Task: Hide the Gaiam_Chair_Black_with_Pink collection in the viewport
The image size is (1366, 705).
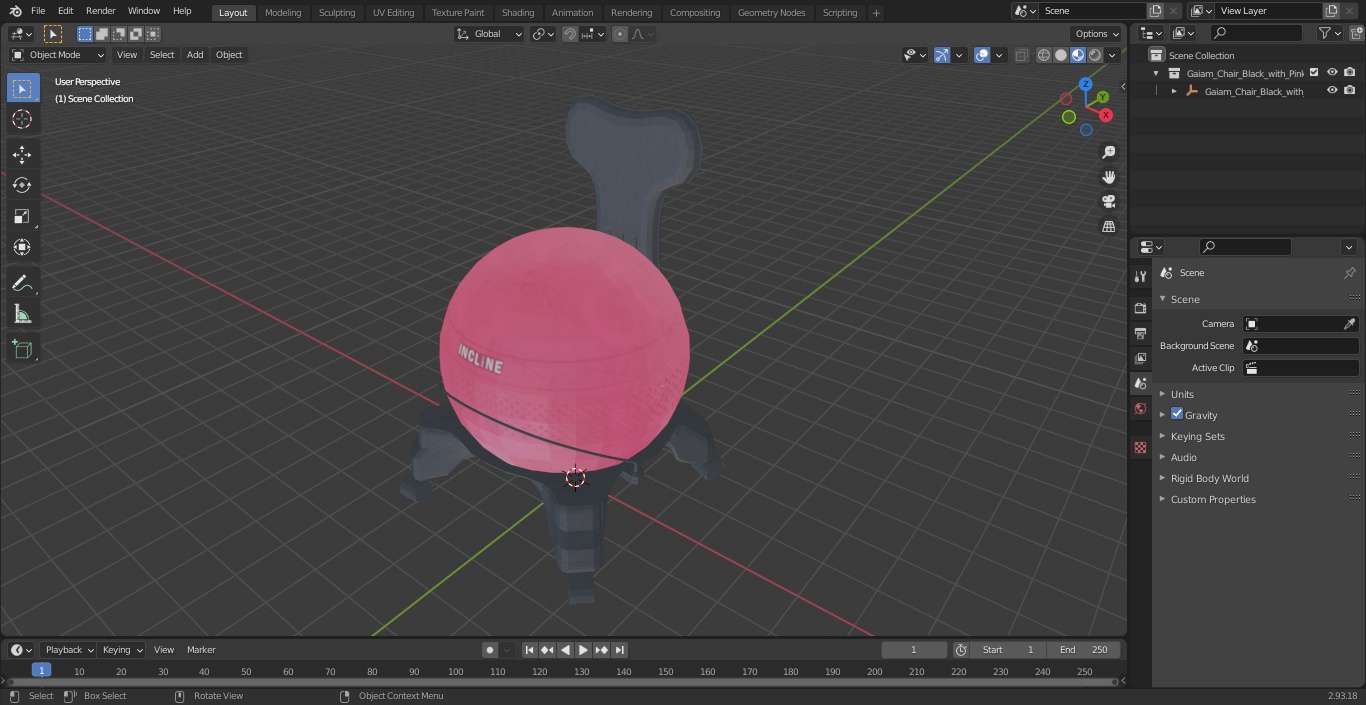Action: (1332, 73)
